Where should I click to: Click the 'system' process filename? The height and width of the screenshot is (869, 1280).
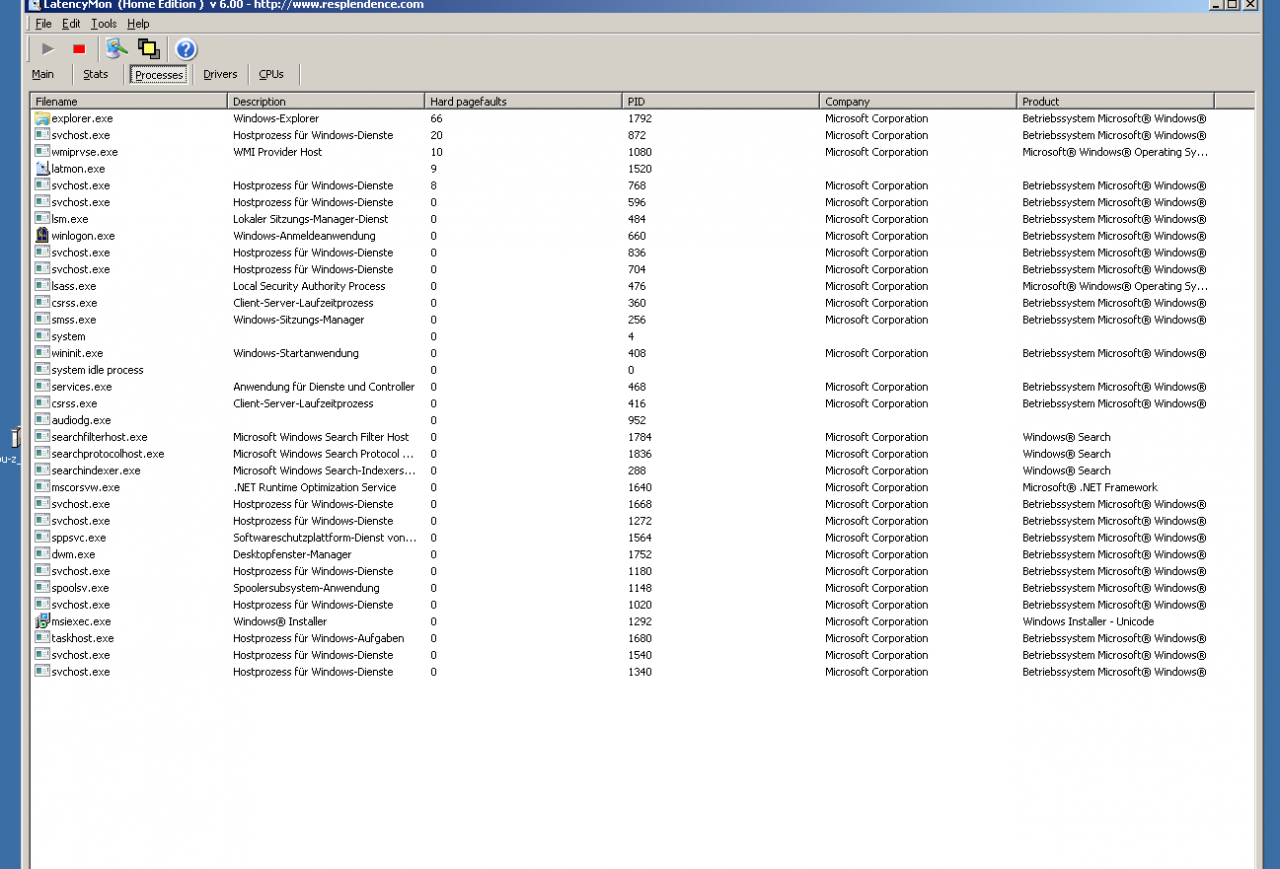click(68, 336)
